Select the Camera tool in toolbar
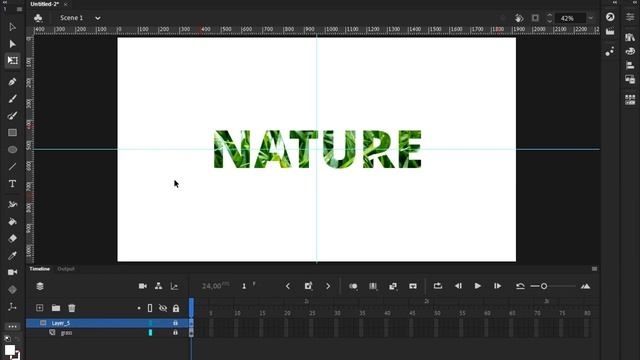Screen dimensions: 640x360 pyautogui.click(x=12, y=272)
